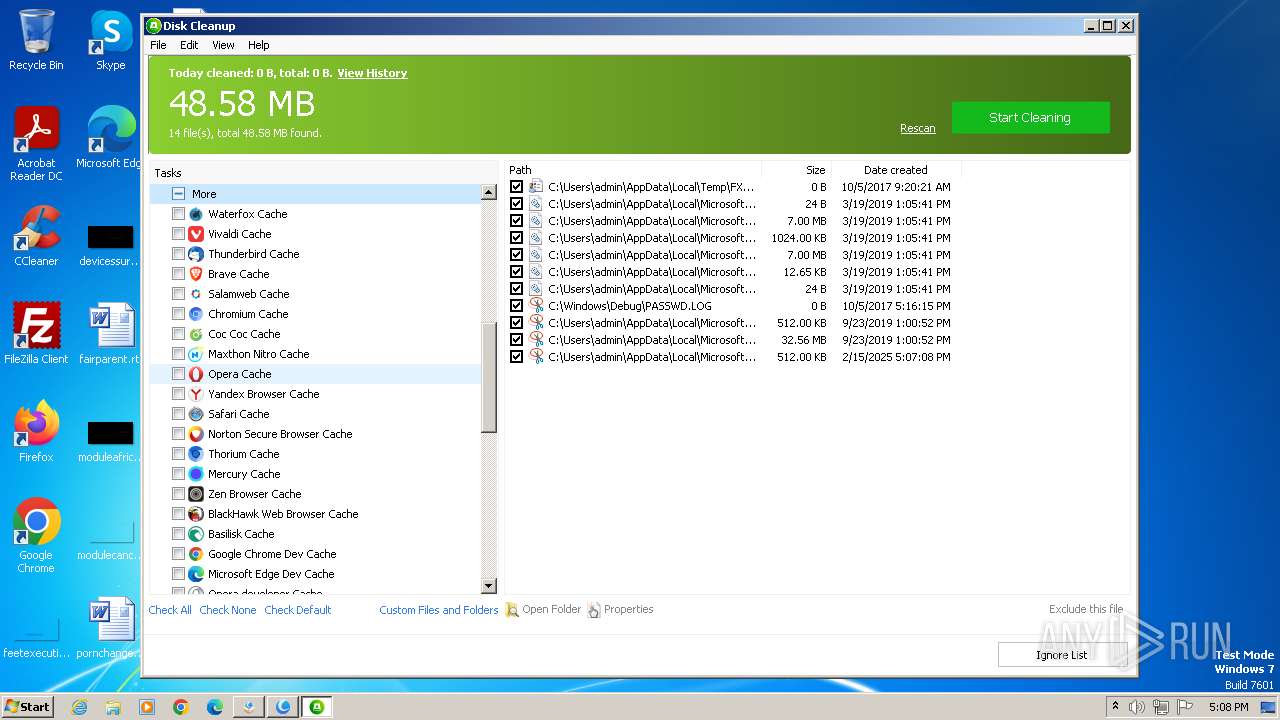
Task: Tick the Brave Cache checkbox
Action: pyautogui.click(x=178, y=274)
